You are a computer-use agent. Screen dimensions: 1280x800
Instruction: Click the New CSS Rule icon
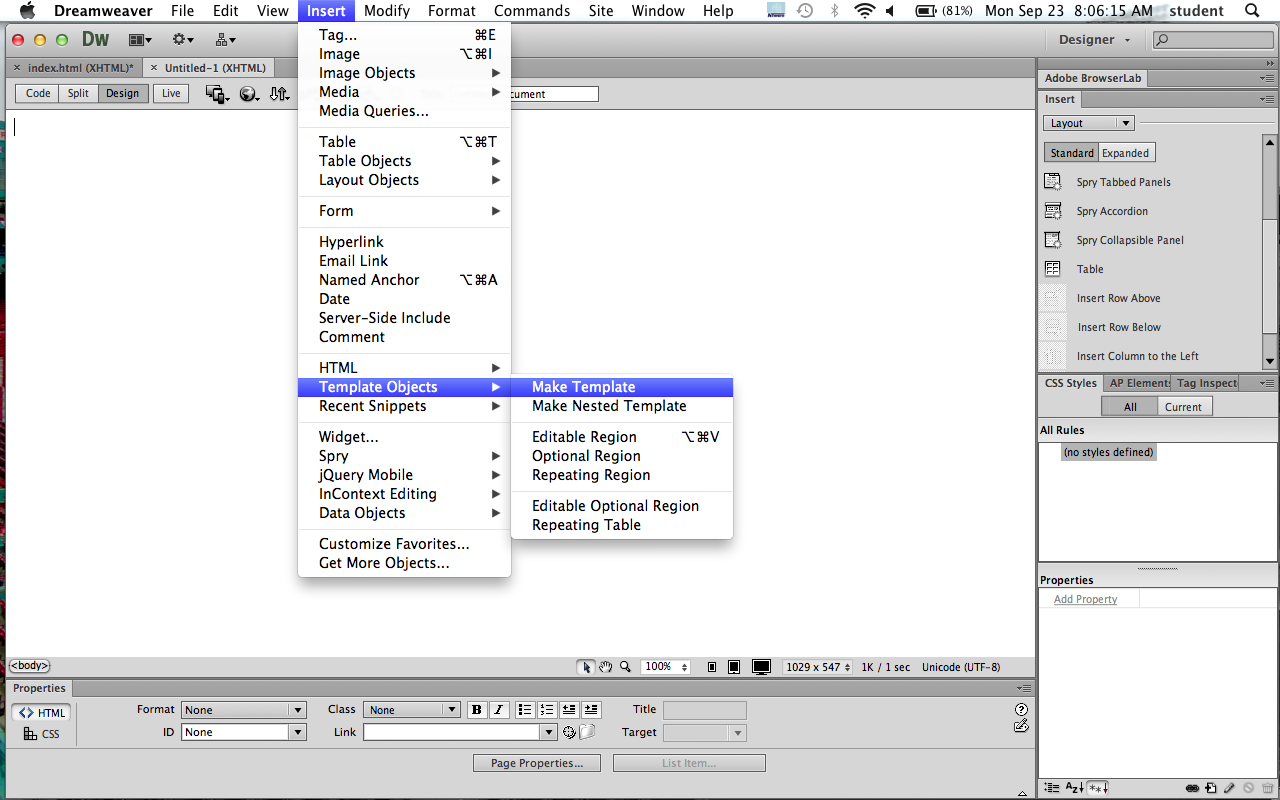pyautogui.click(x=1211, y=788)
